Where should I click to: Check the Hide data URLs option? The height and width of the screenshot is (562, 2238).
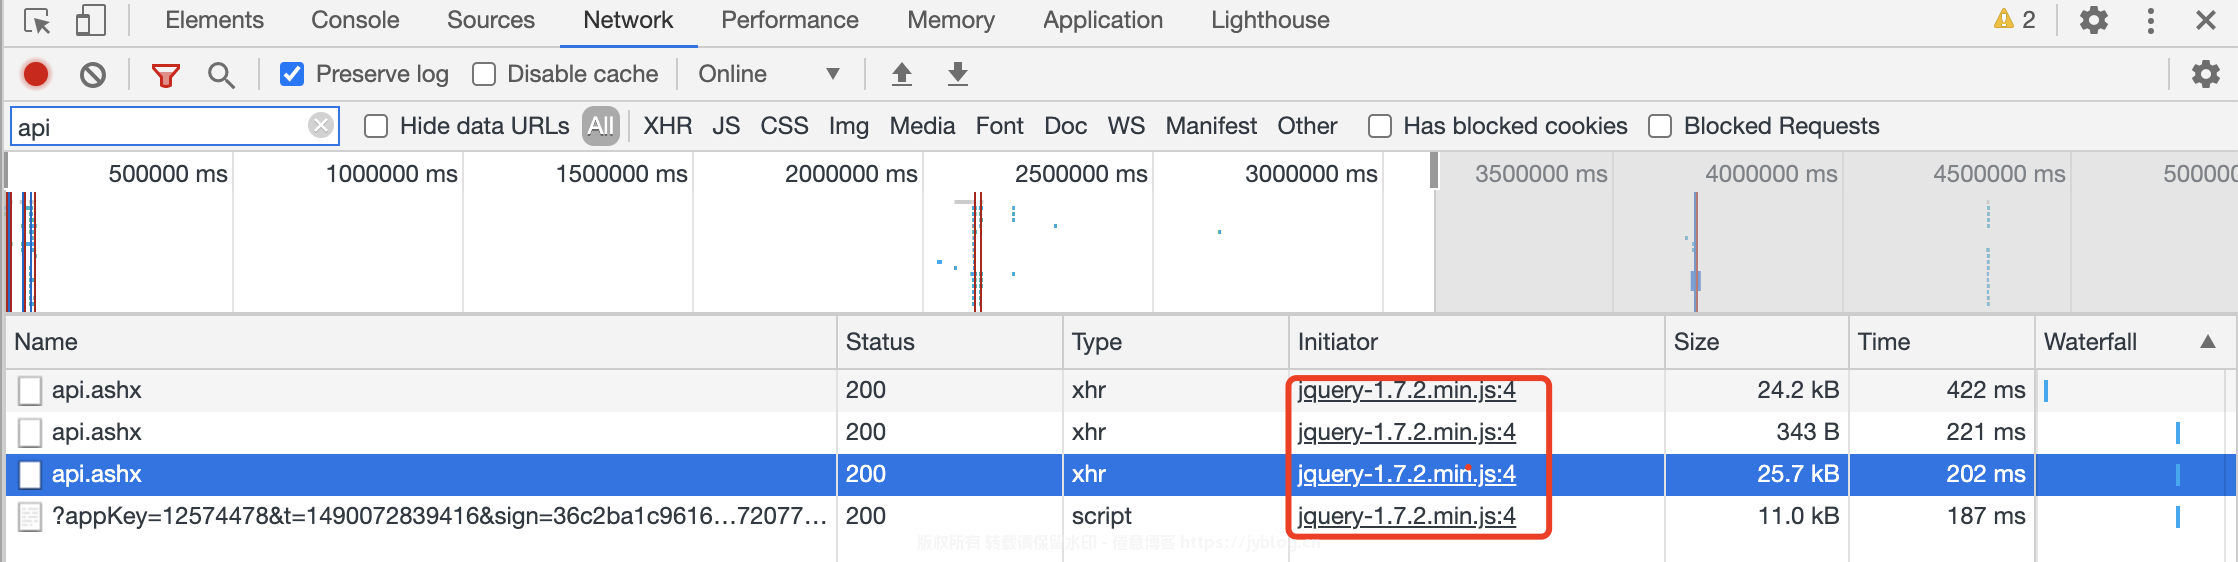[376, 126]
